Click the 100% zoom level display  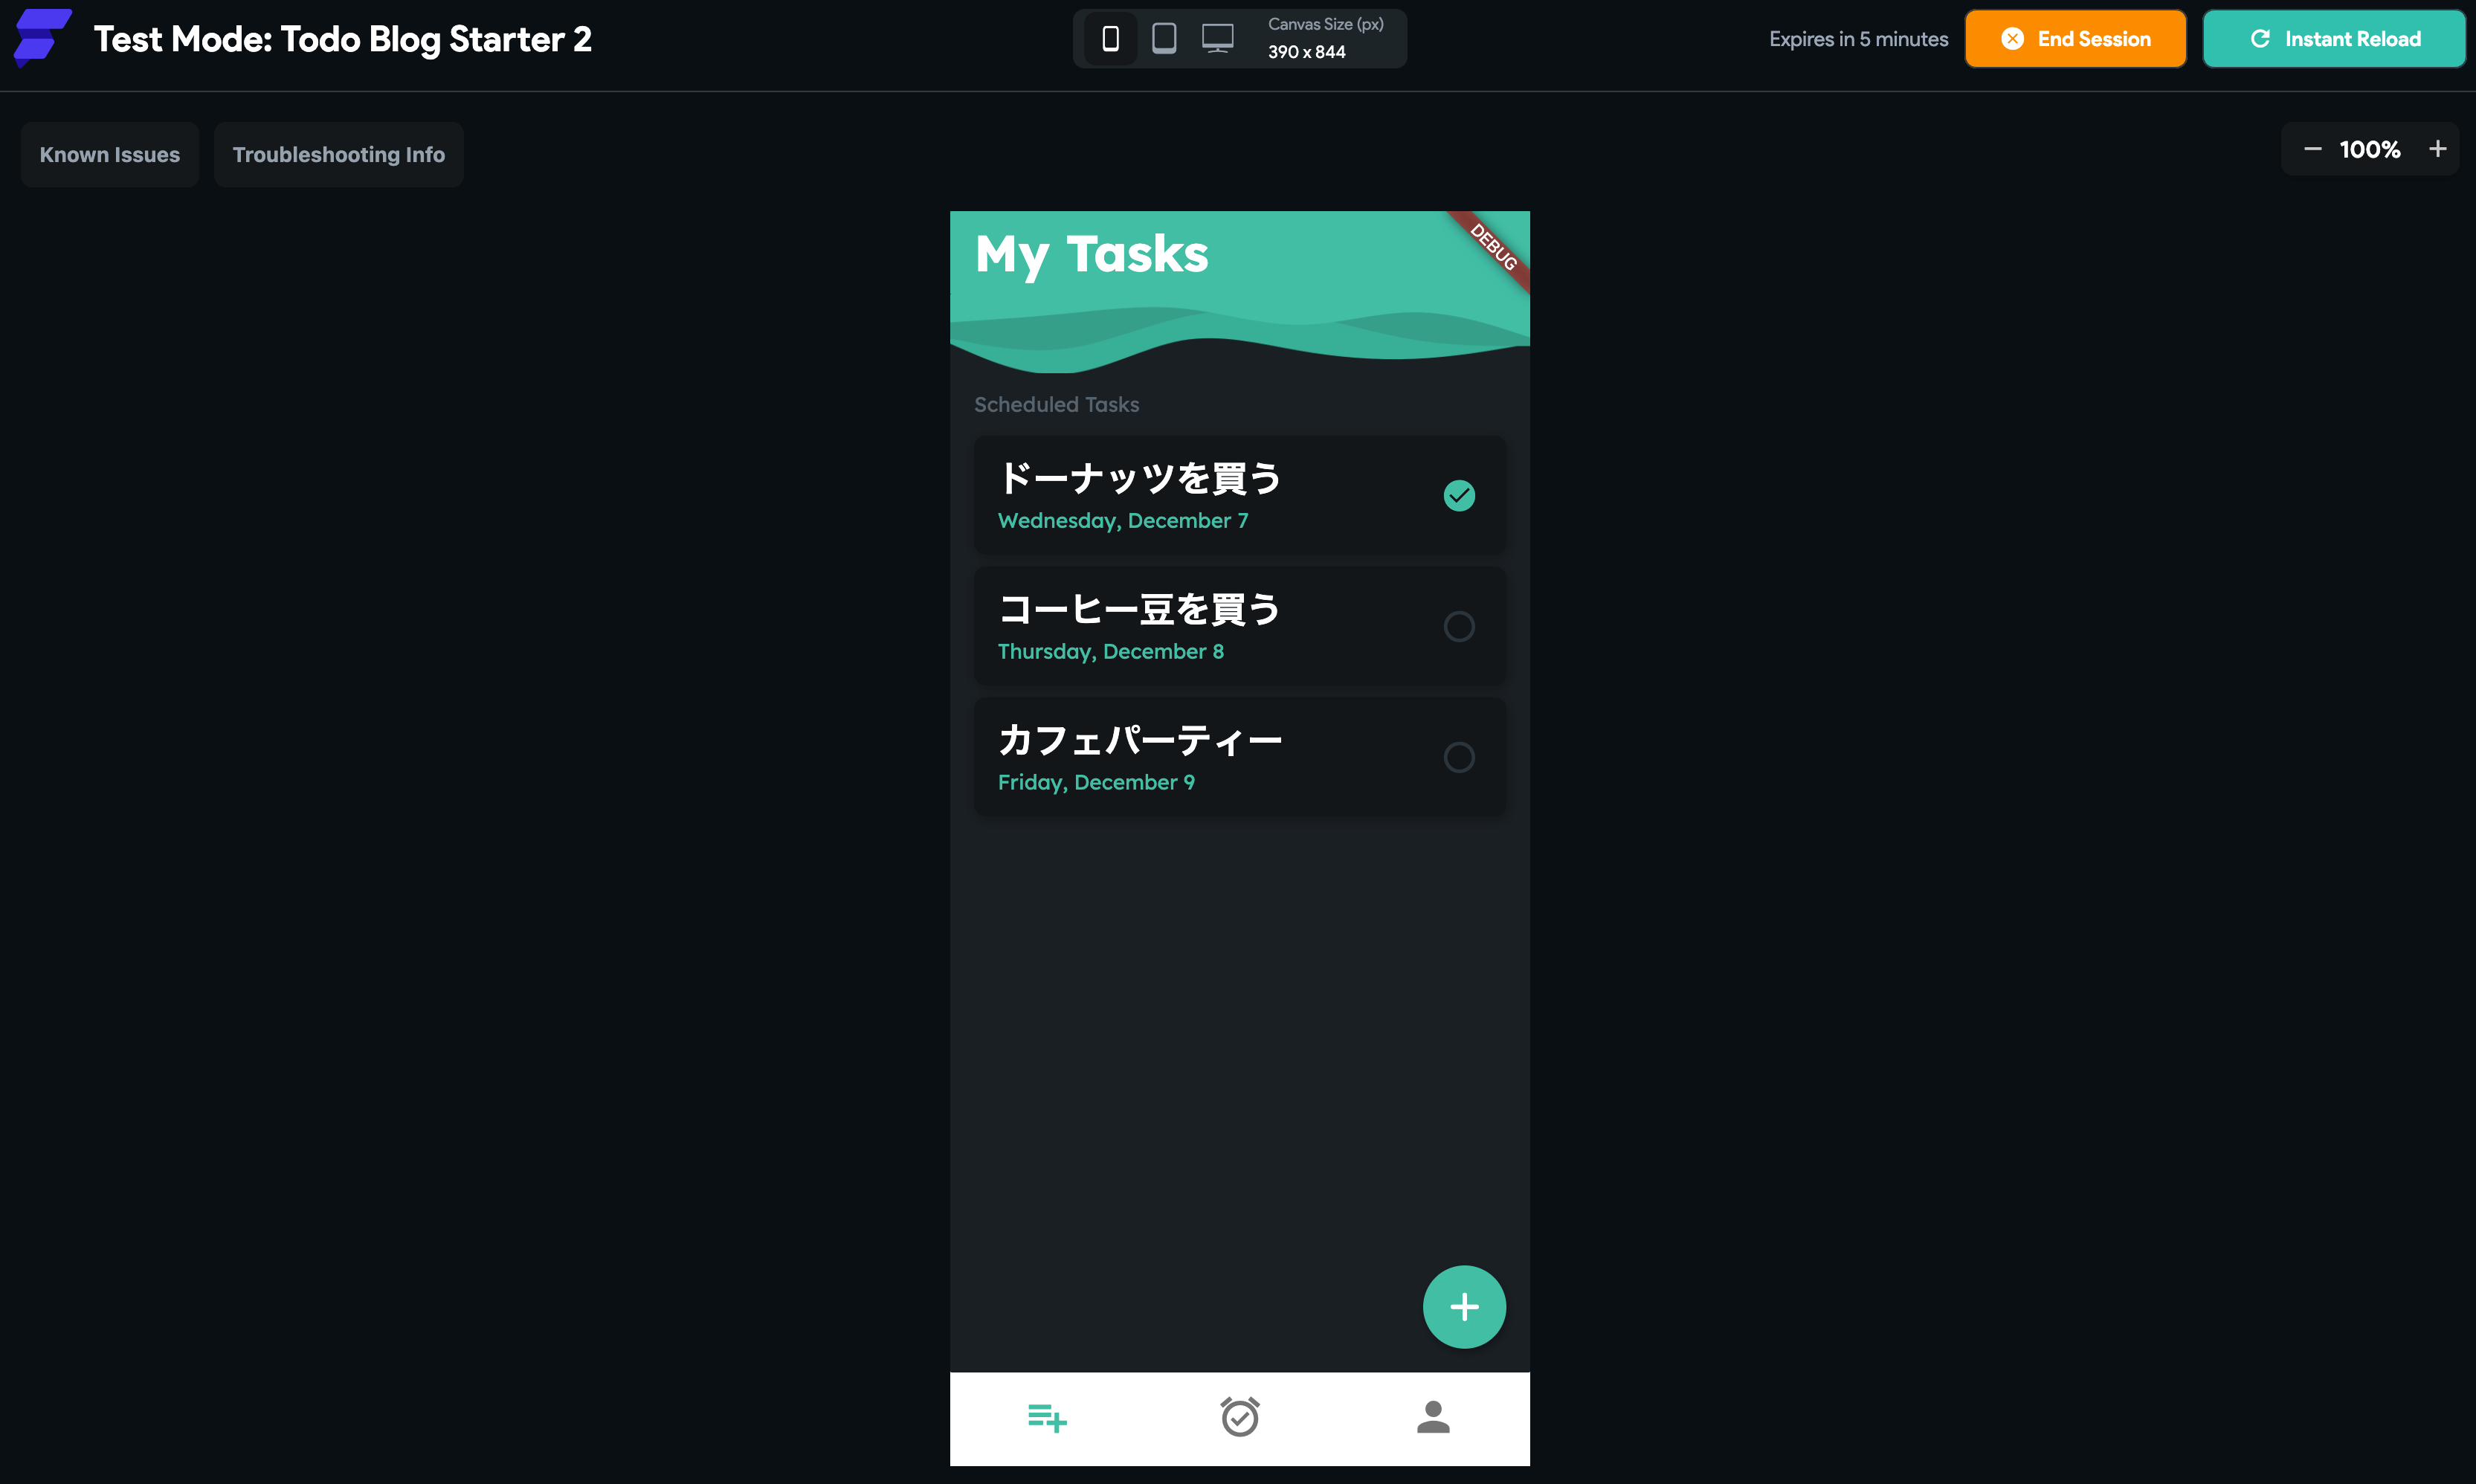pos(2370,149)
